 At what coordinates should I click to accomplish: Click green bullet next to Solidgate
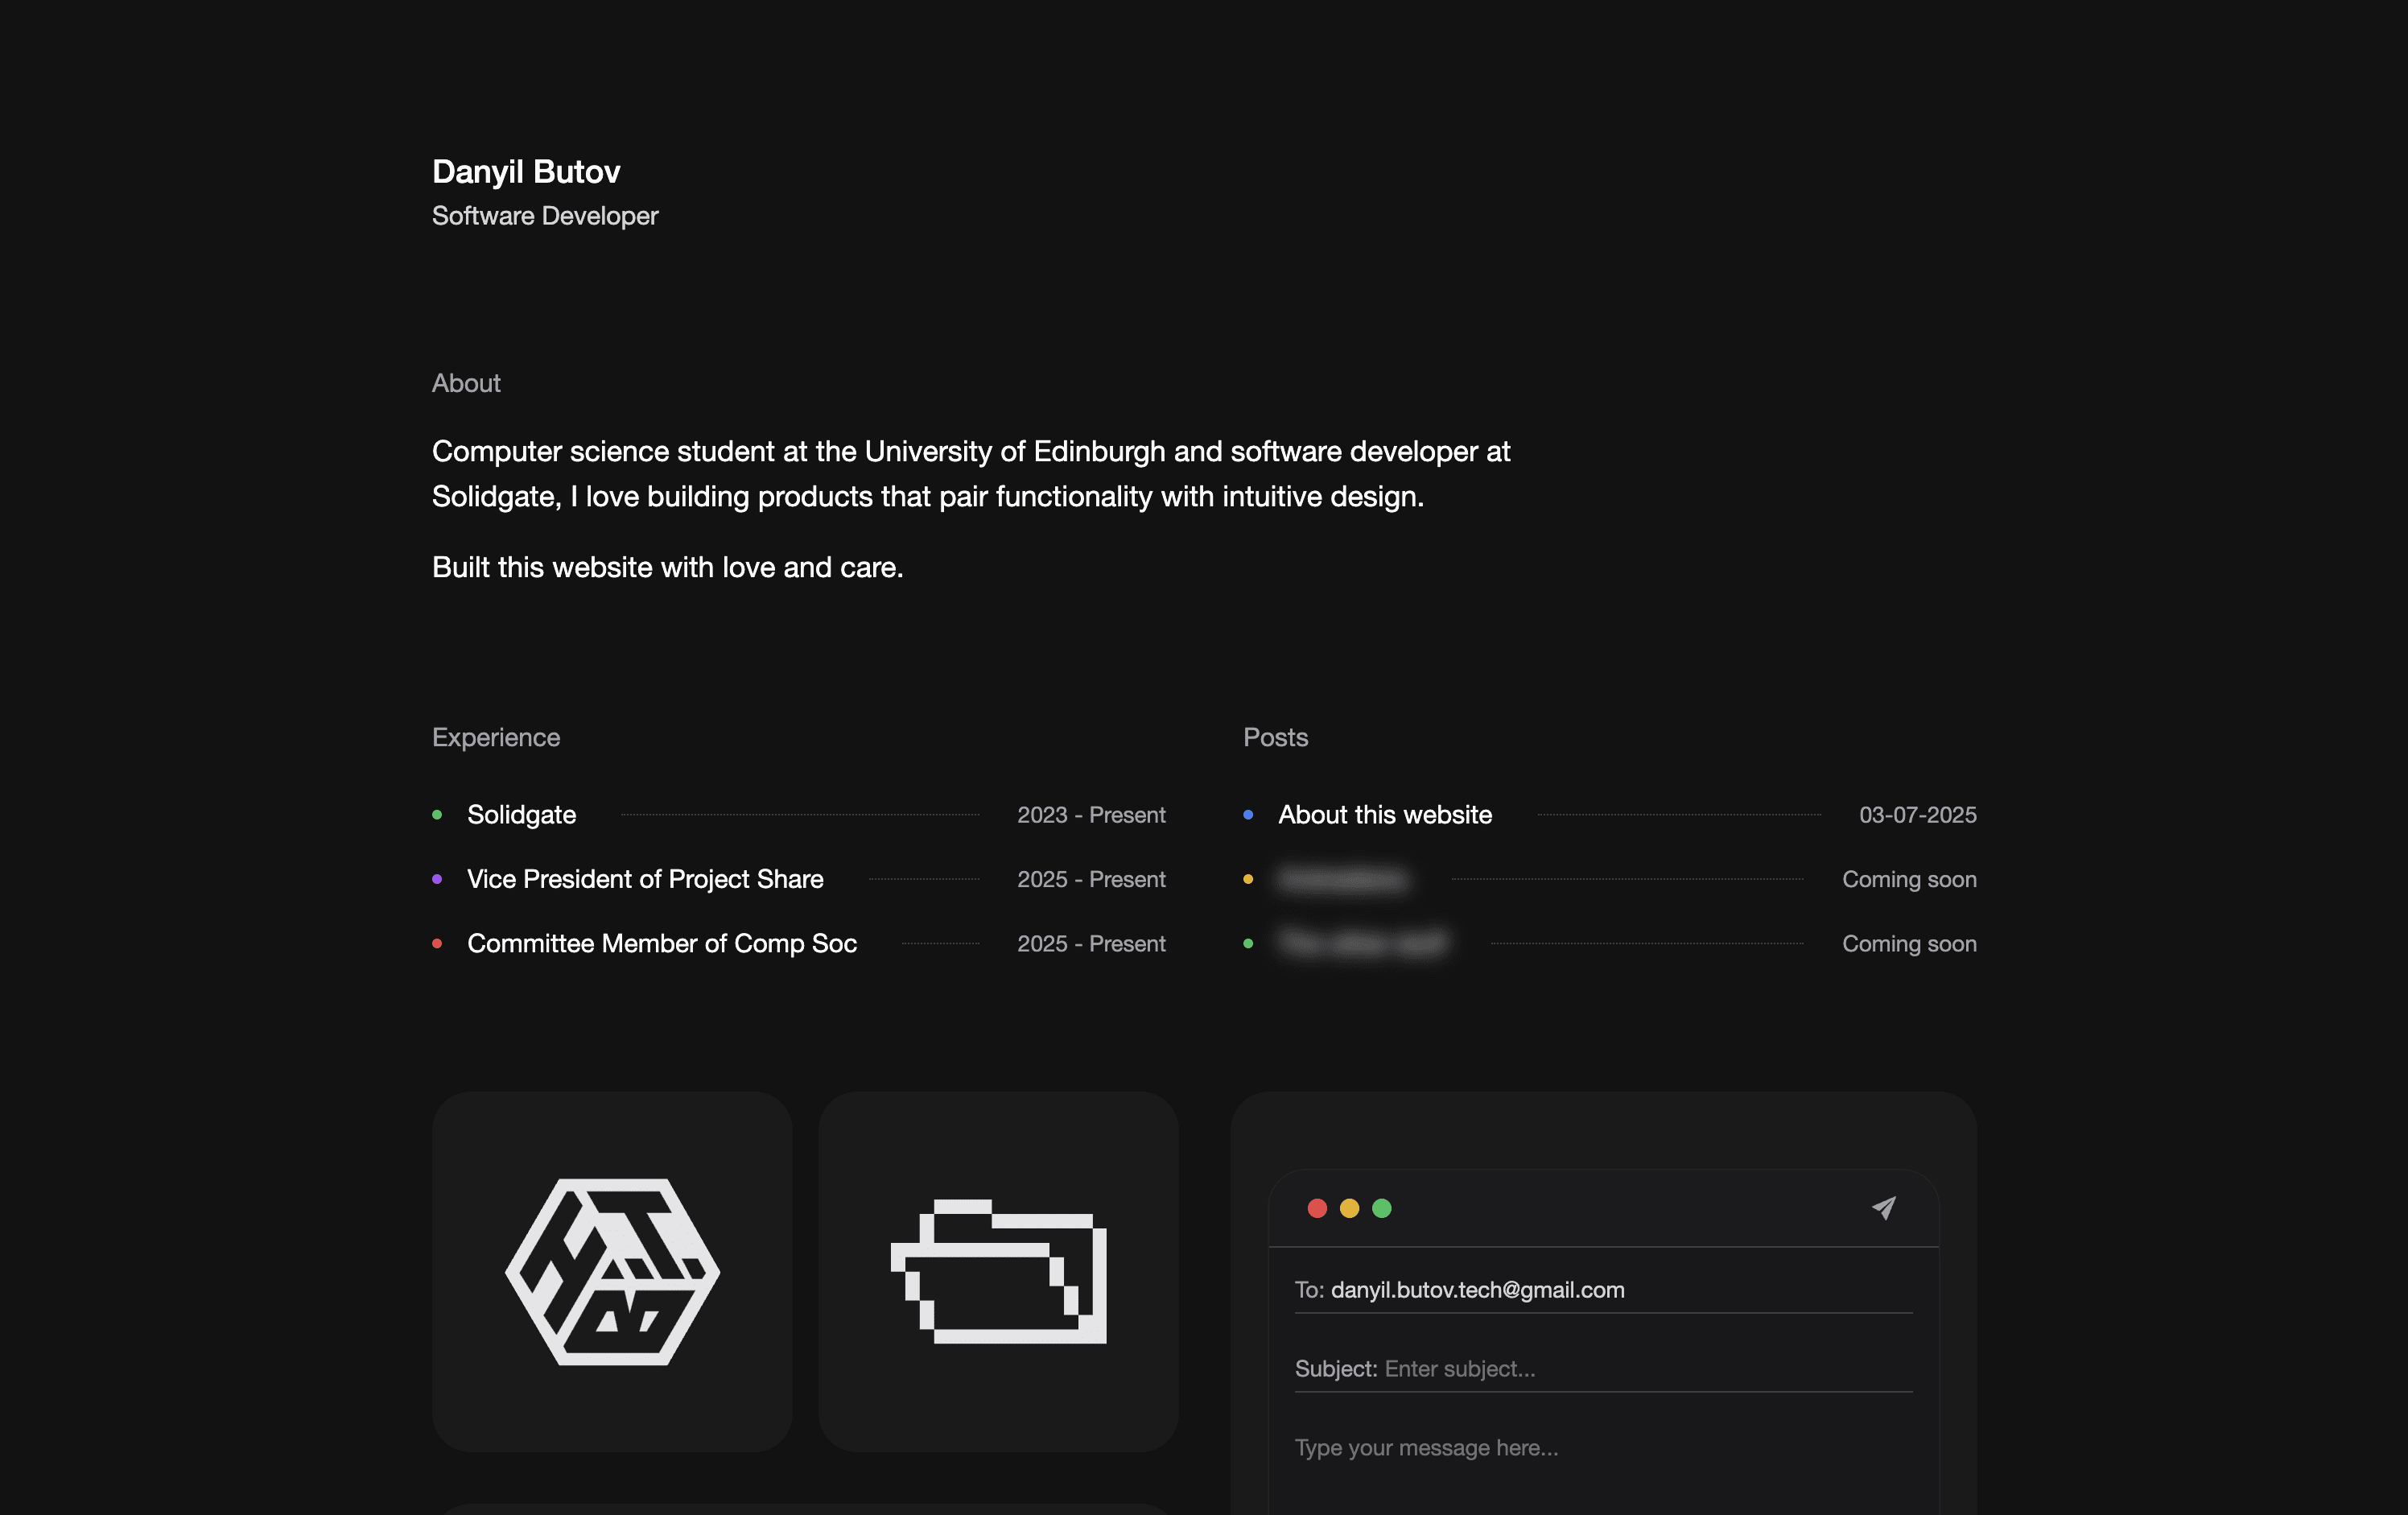click(x=437, y=815)
